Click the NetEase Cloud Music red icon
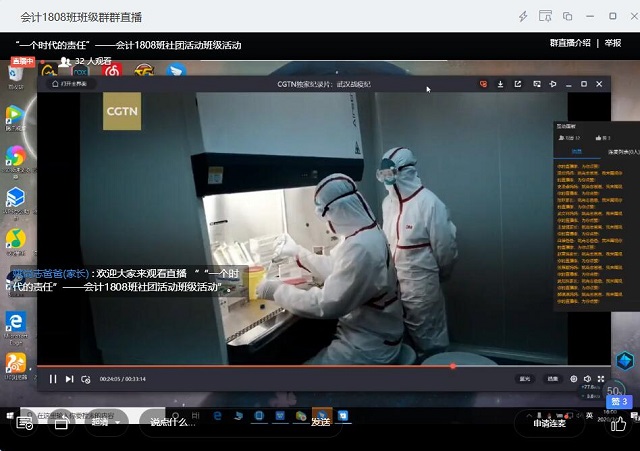The height and width of the screenshot is (451, 640). pos(113,70)
